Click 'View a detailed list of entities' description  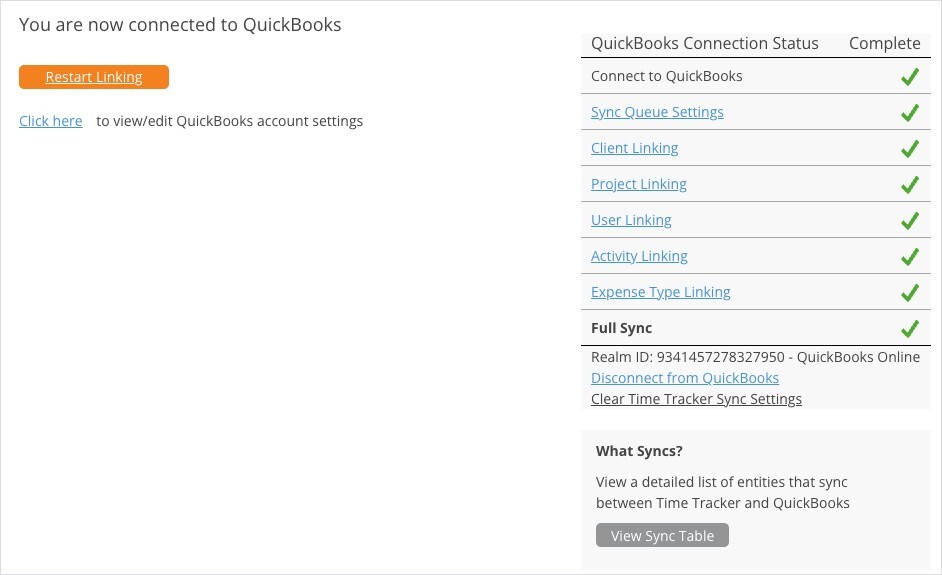click(x=723, y=492)
